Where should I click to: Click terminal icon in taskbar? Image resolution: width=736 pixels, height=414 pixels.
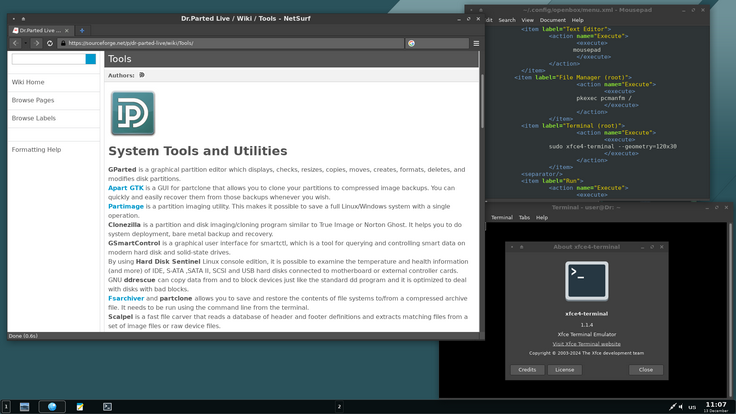(107, 407)
